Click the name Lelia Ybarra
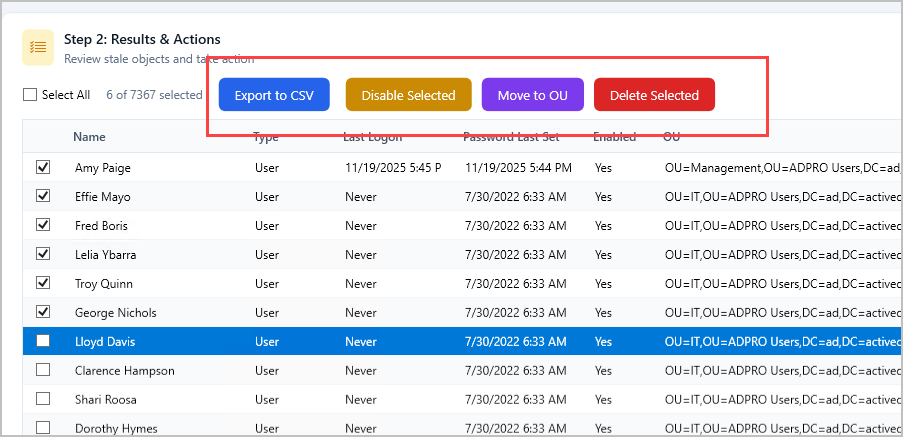Screen dimensions: 903x437 click(105, 254)
